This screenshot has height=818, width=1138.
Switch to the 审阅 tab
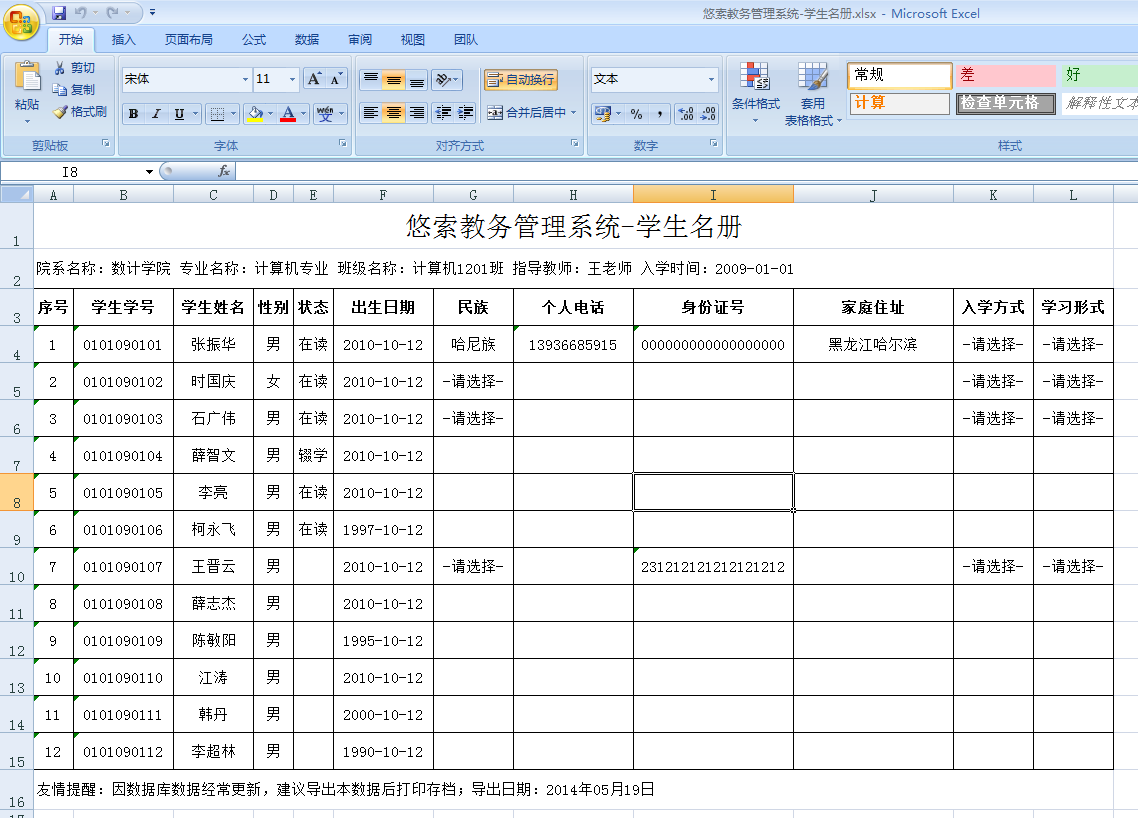[x=360, y=40]
